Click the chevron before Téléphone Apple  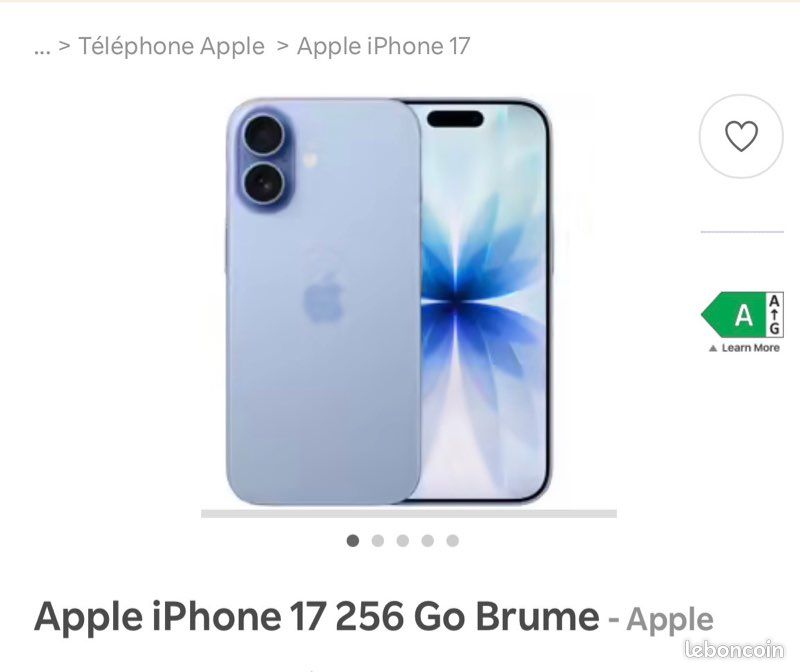click(x=64, y=46)
